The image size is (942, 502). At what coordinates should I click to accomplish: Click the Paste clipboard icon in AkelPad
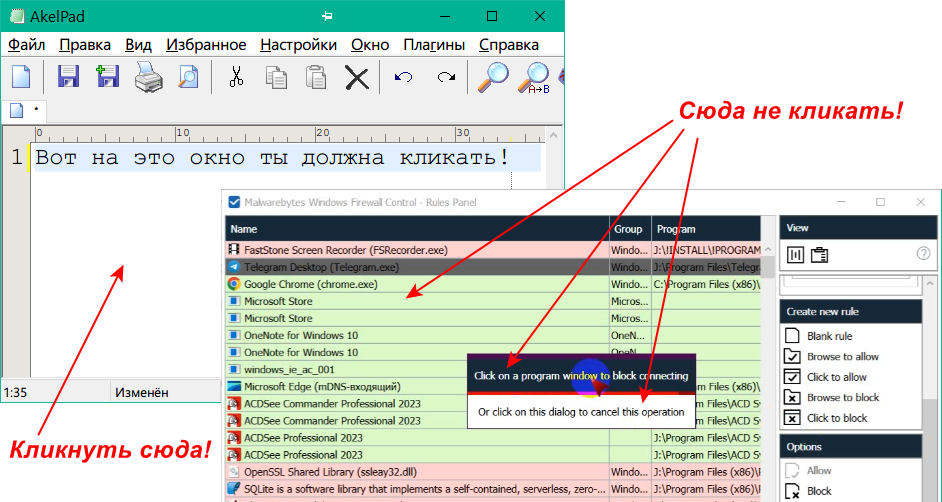coord(316,77)
